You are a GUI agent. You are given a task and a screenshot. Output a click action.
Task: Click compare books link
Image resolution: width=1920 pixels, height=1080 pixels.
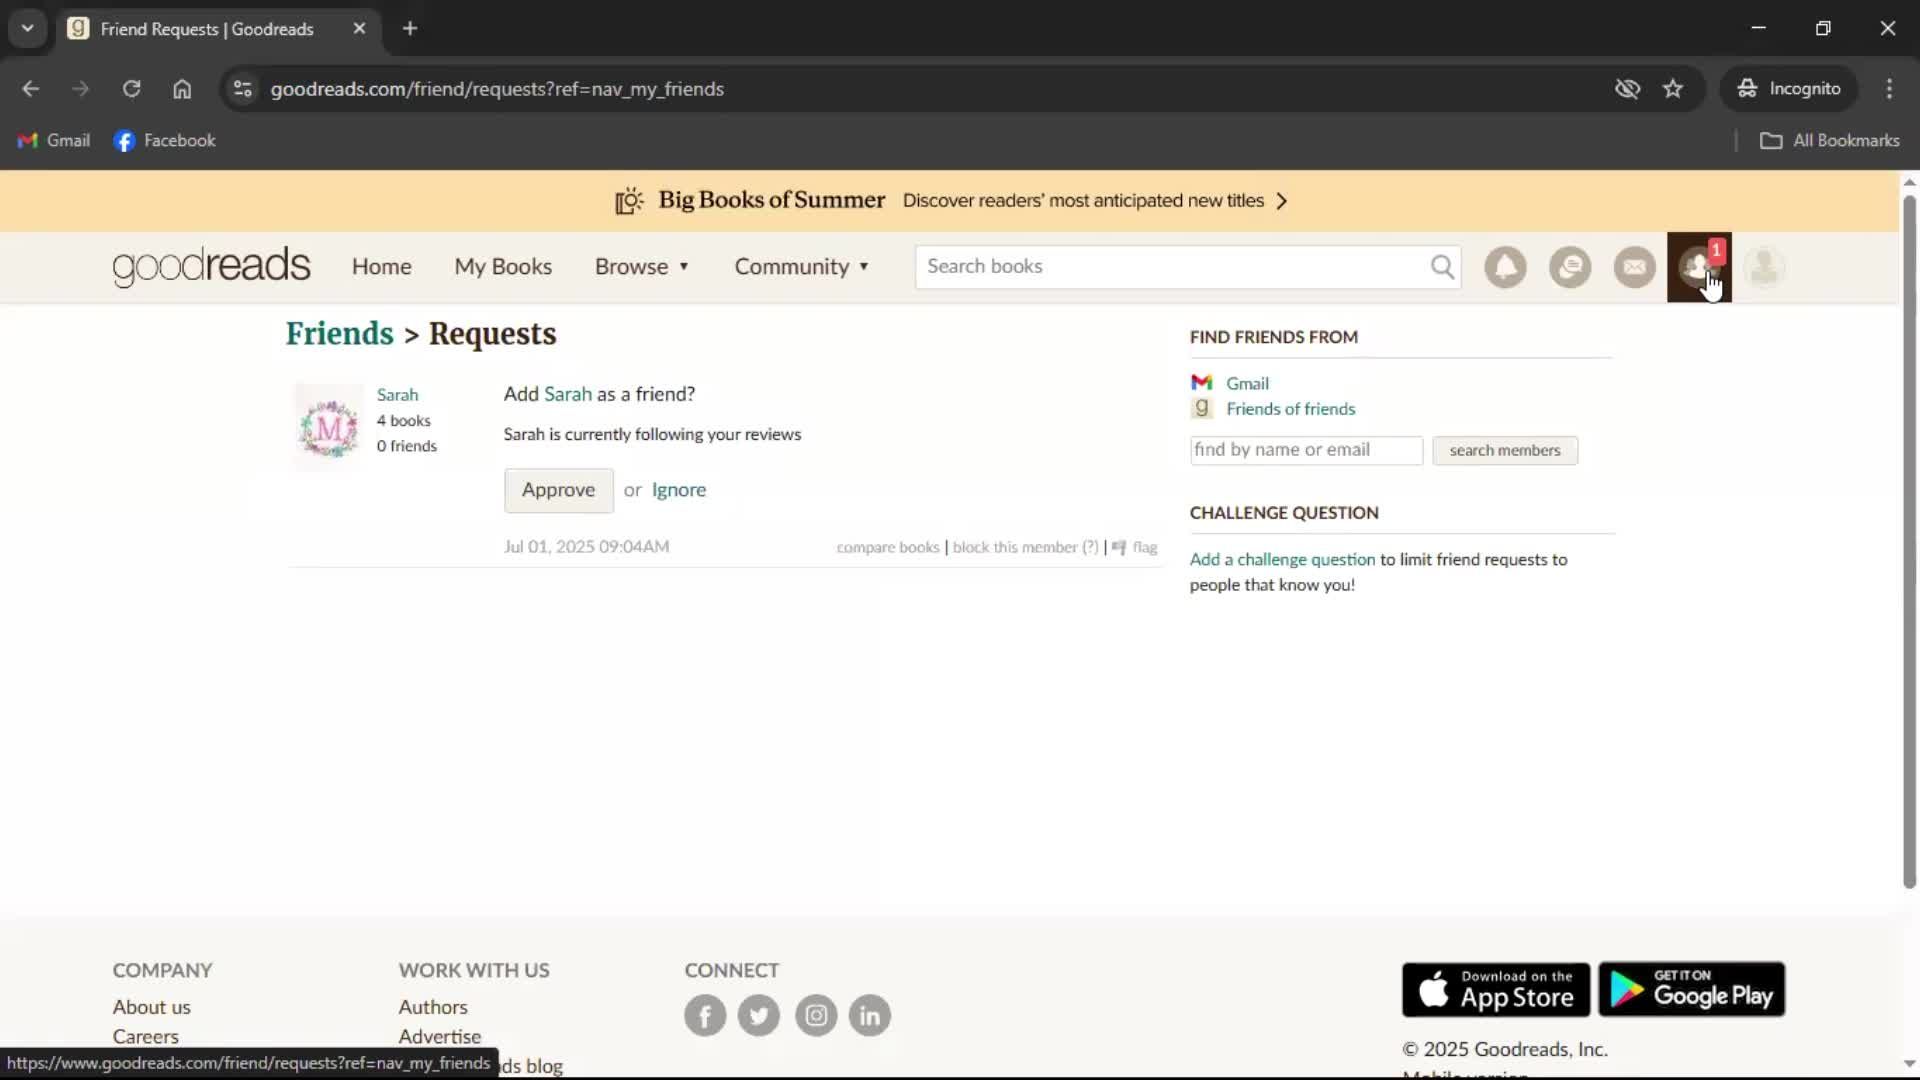[x=887, y=547]
